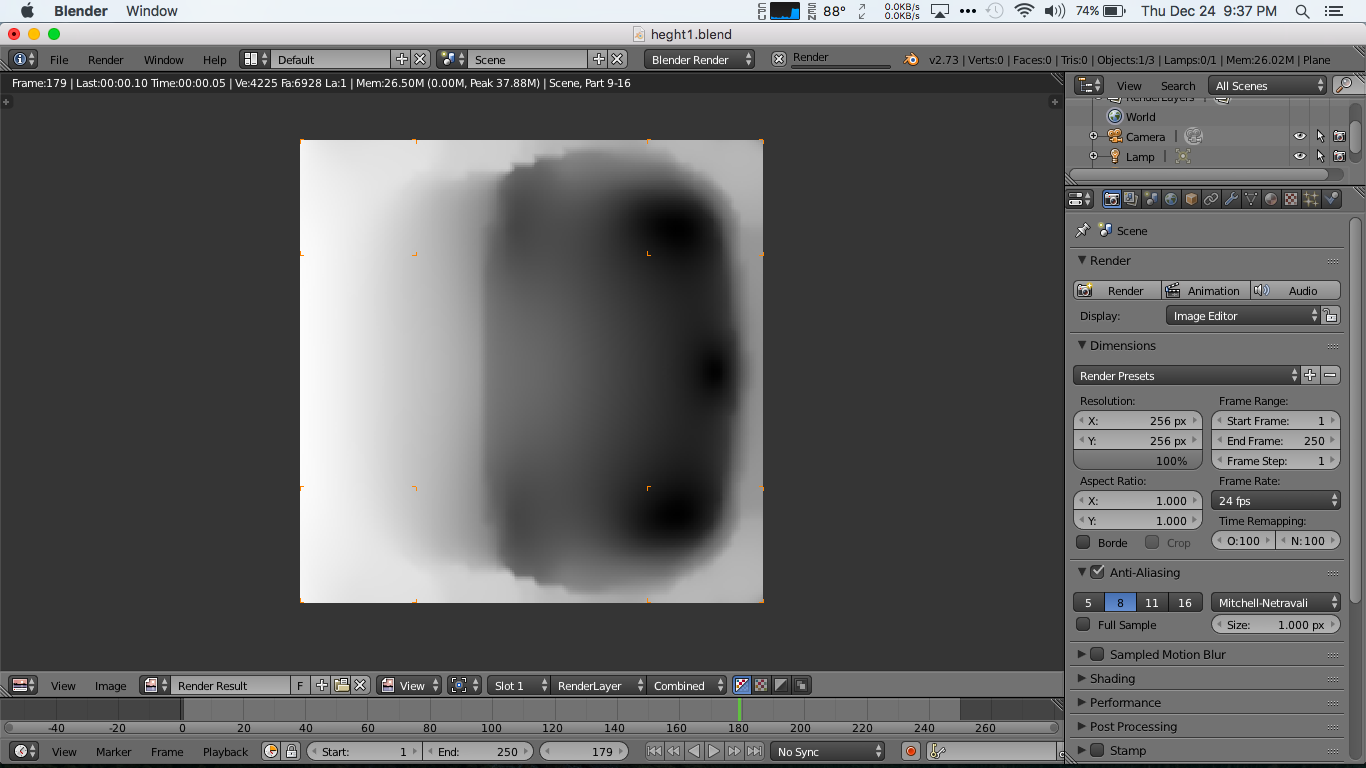
Task: Open the Modifiers wrench tab
Action: click(x=1231, y=199)
